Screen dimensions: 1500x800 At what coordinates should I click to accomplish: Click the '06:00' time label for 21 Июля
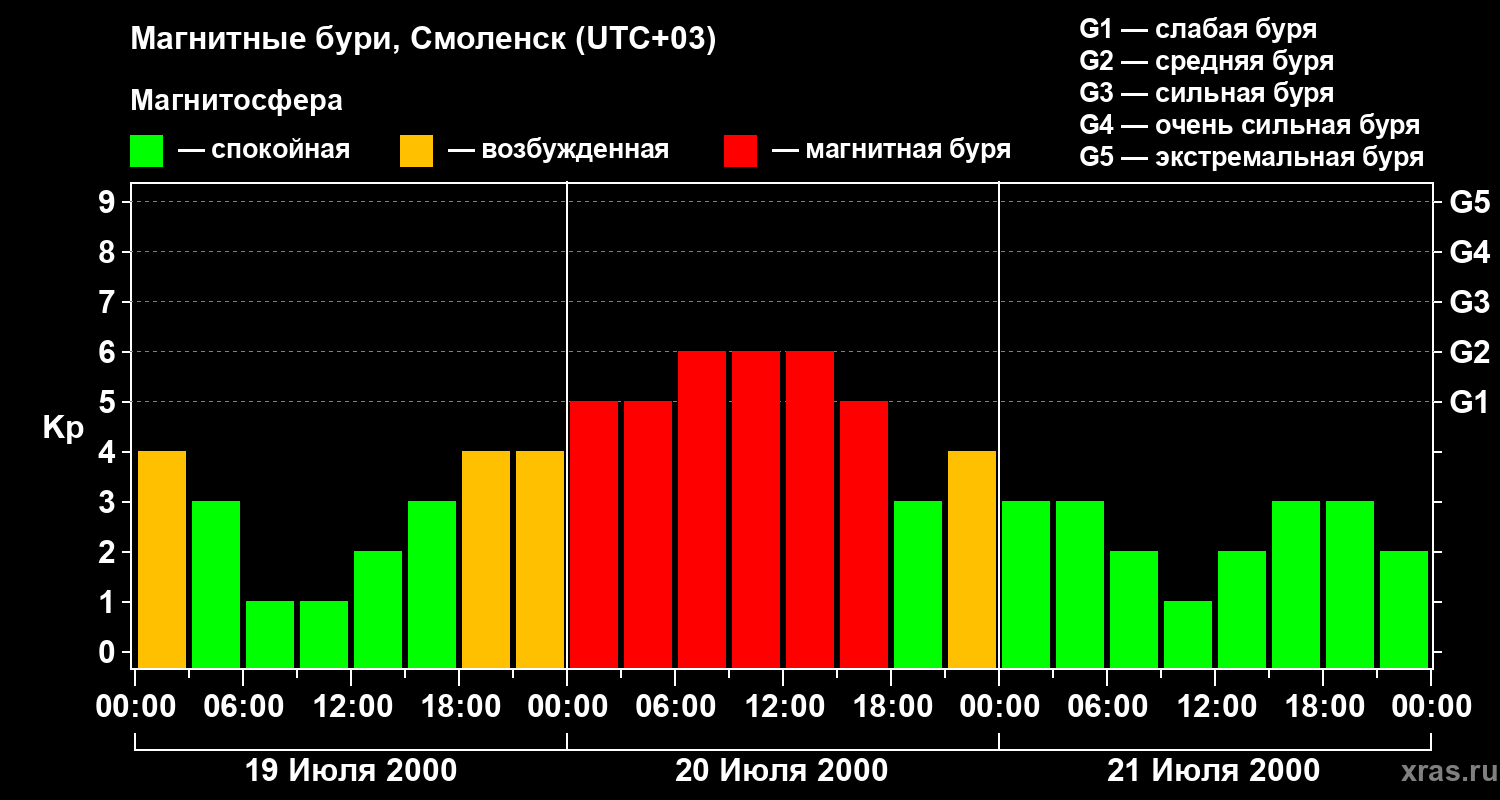point(1107,706)
